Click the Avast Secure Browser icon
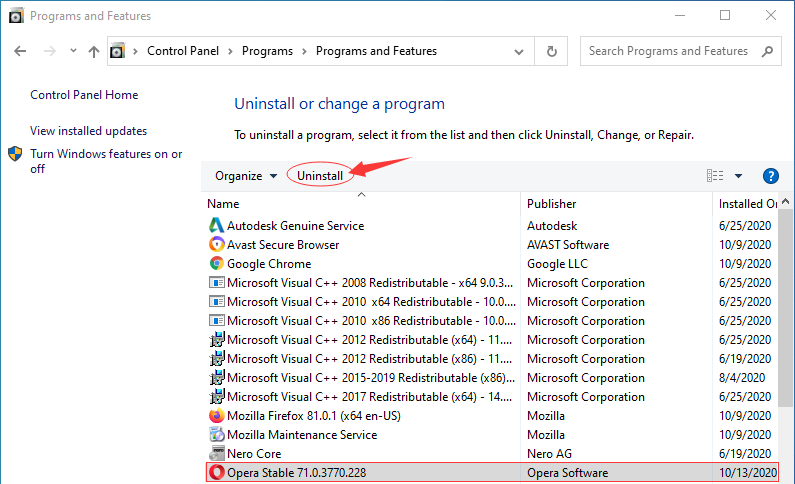 [216, 244]
